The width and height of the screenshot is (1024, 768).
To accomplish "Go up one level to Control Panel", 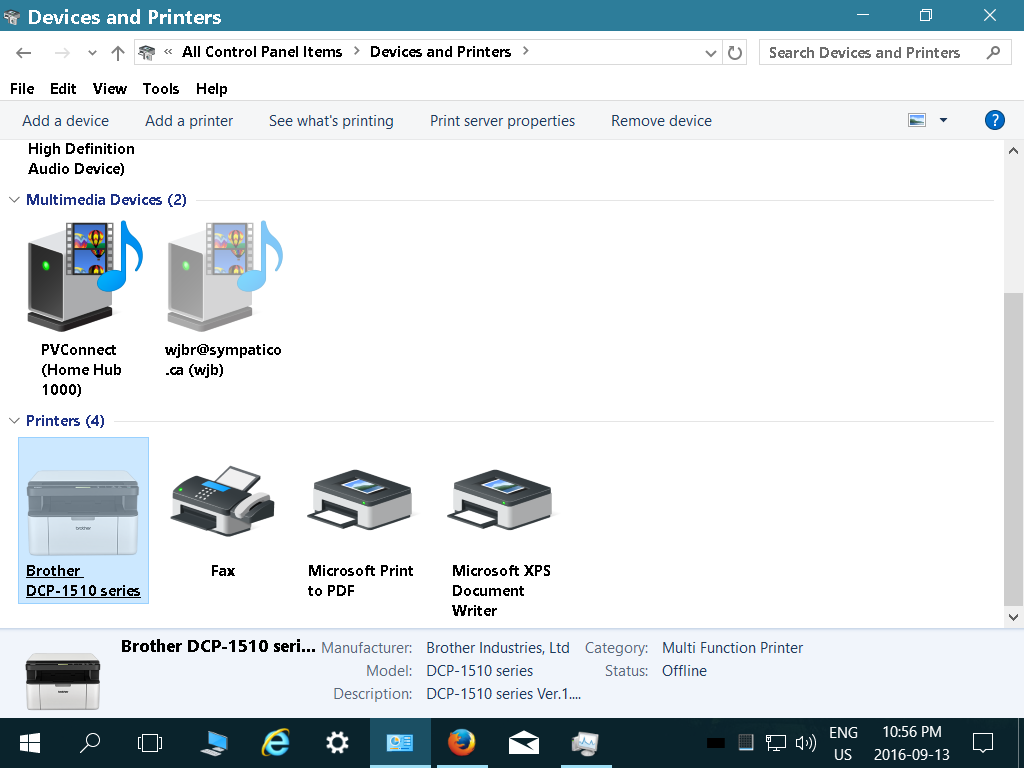I will pyautogui.click(x=118, y=53).
